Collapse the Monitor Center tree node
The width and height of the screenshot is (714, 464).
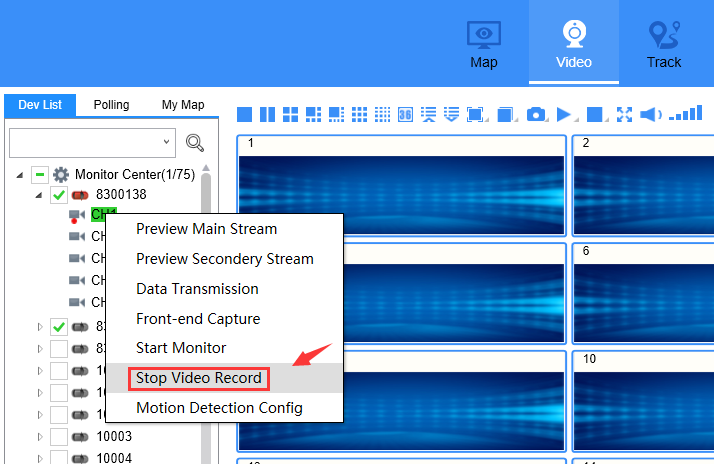[x=20, y=175]
